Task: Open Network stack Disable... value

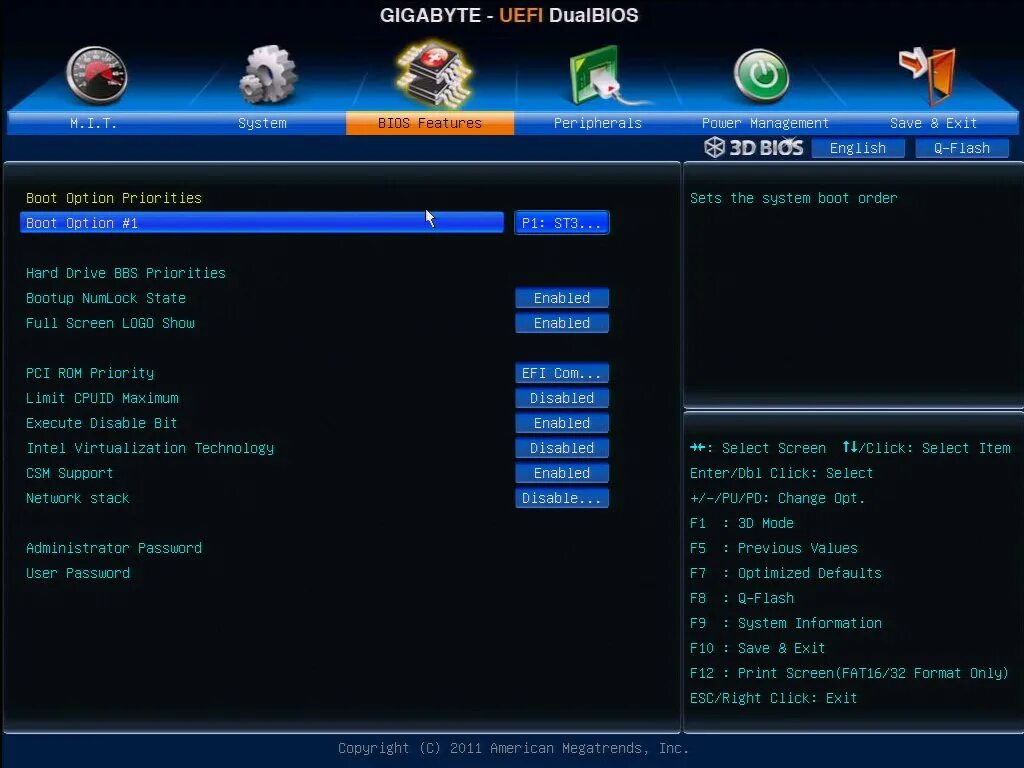Action: [562, 498]
